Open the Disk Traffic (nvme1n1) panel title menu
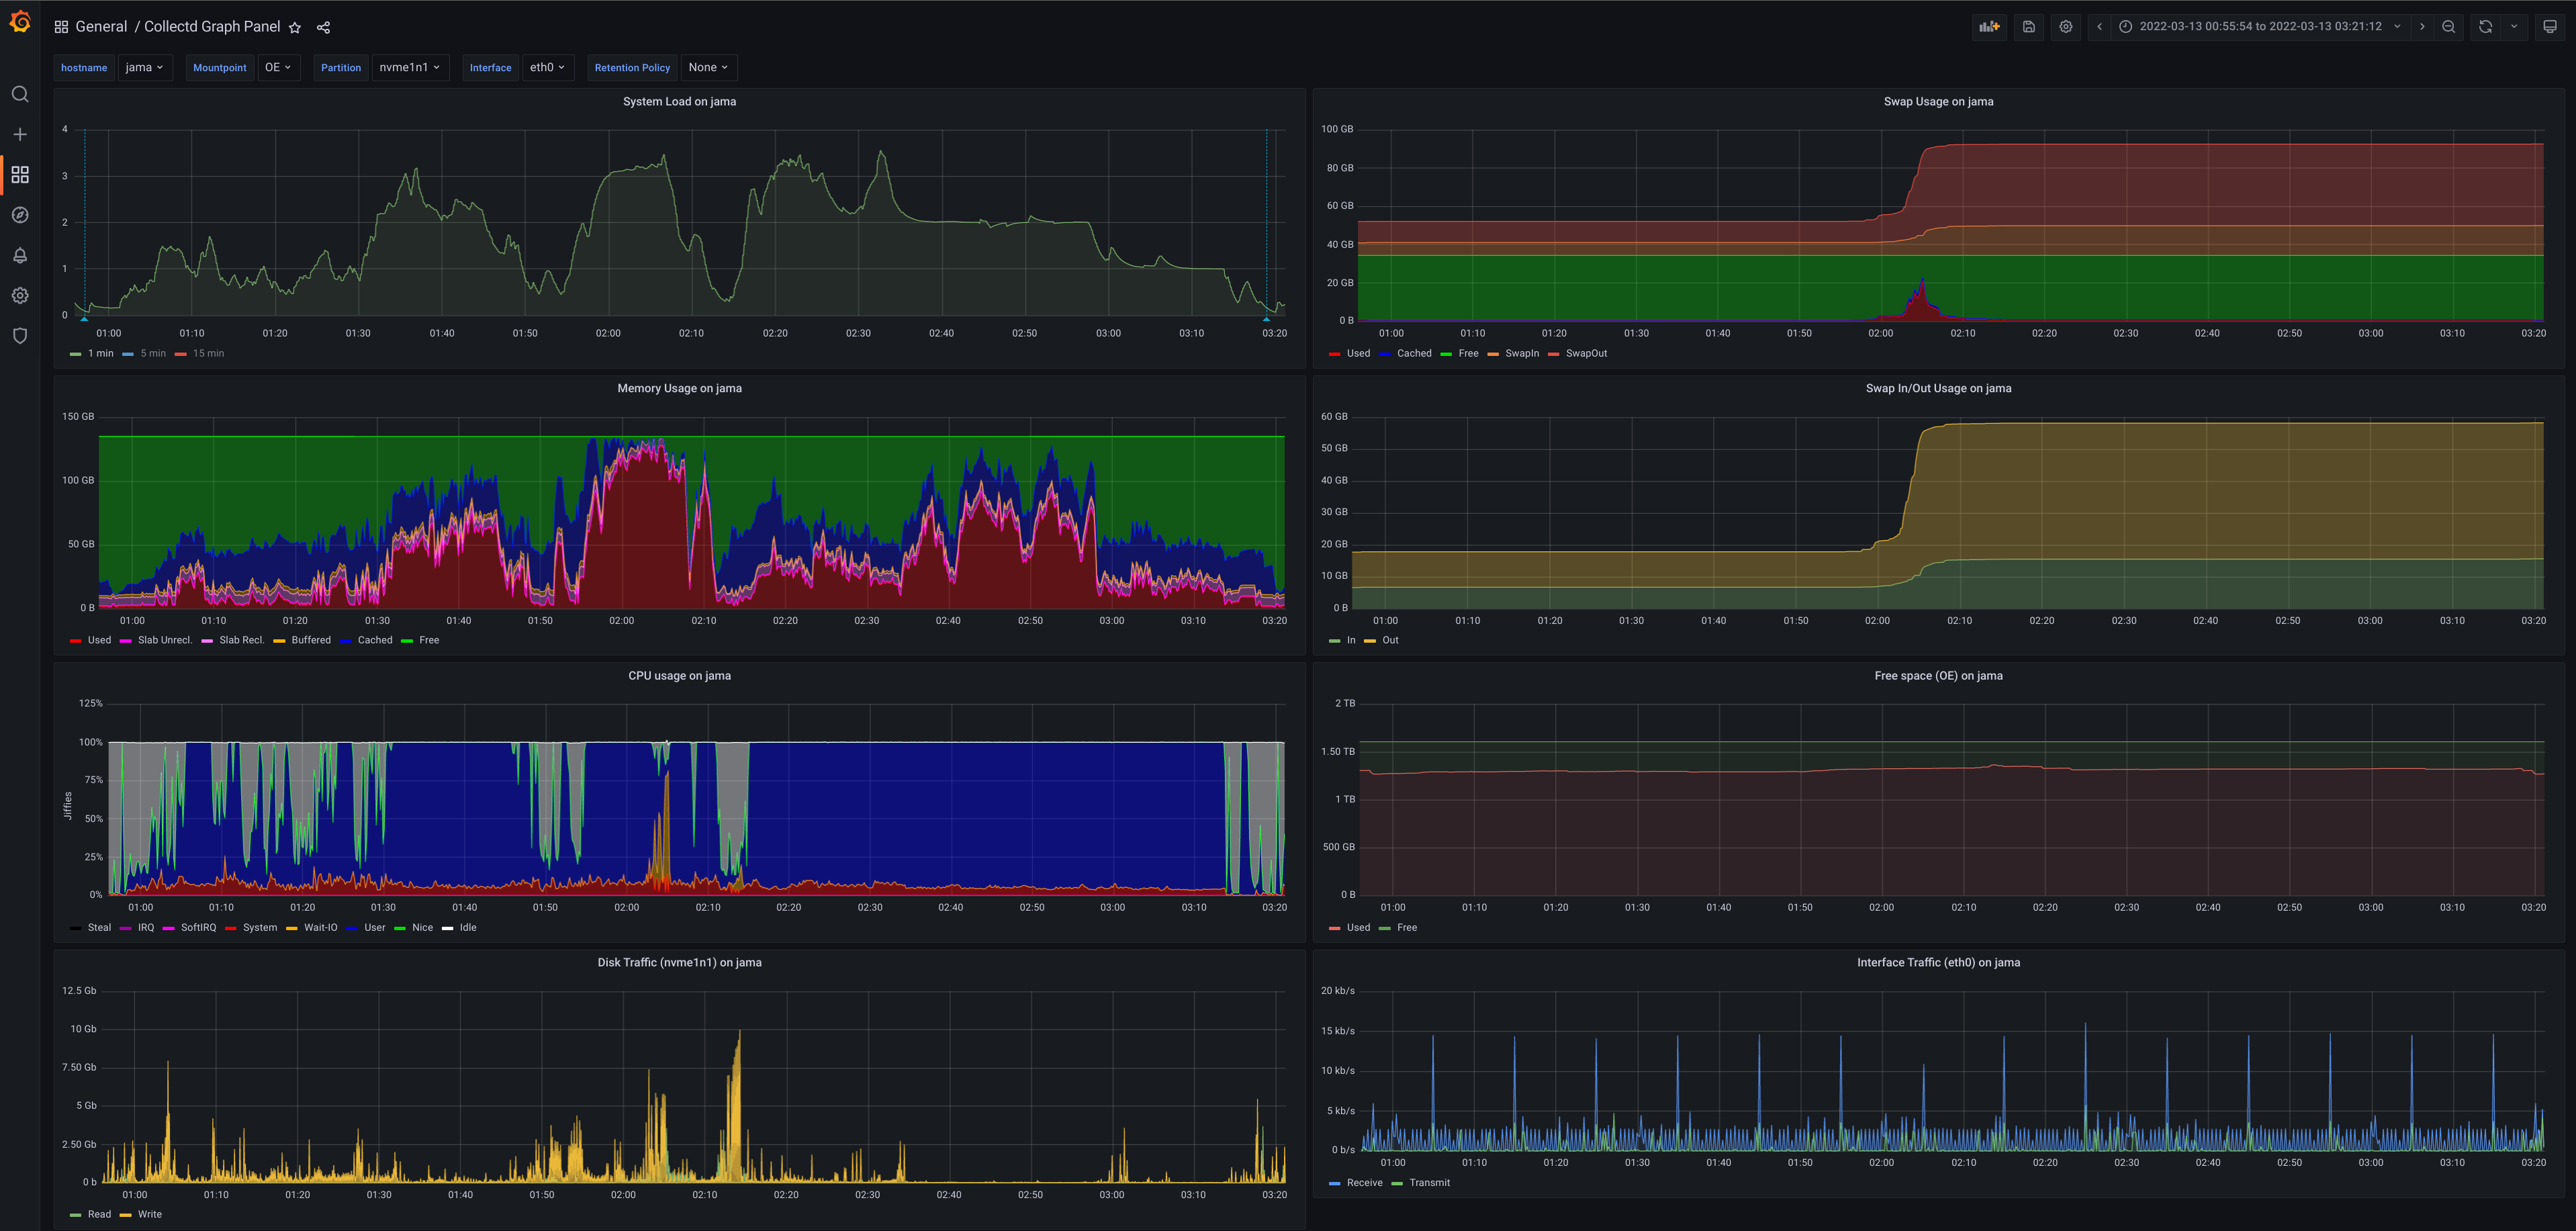 pos(679,962)
